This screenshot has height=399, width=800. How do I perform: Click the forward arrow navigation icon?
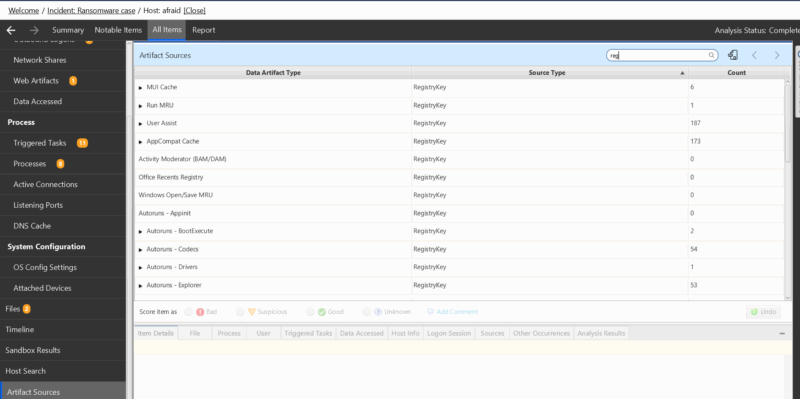34,30
